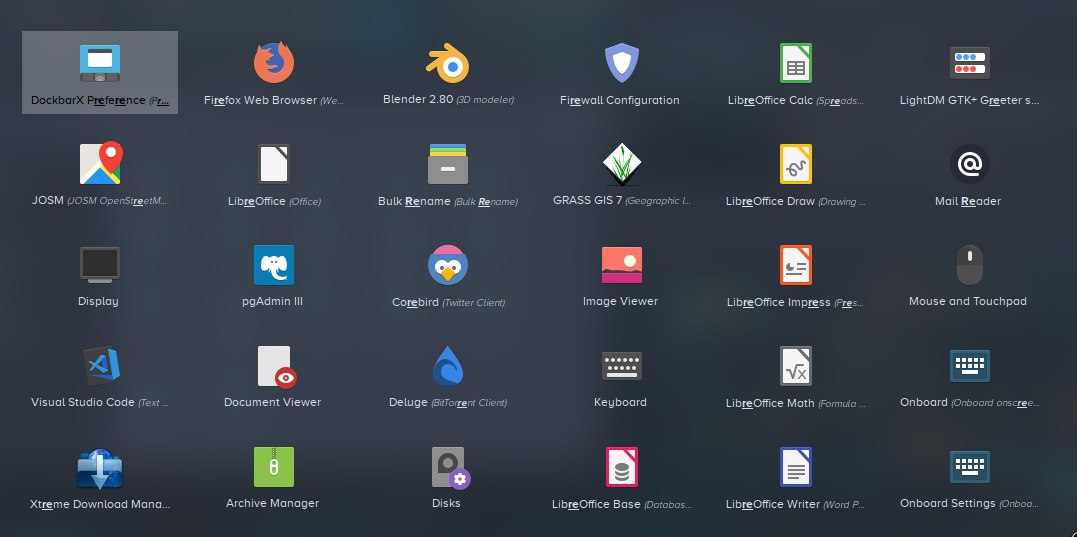Open Keyboard settings icon
The image size is (1077, 537).
click(x=622, y=365)
